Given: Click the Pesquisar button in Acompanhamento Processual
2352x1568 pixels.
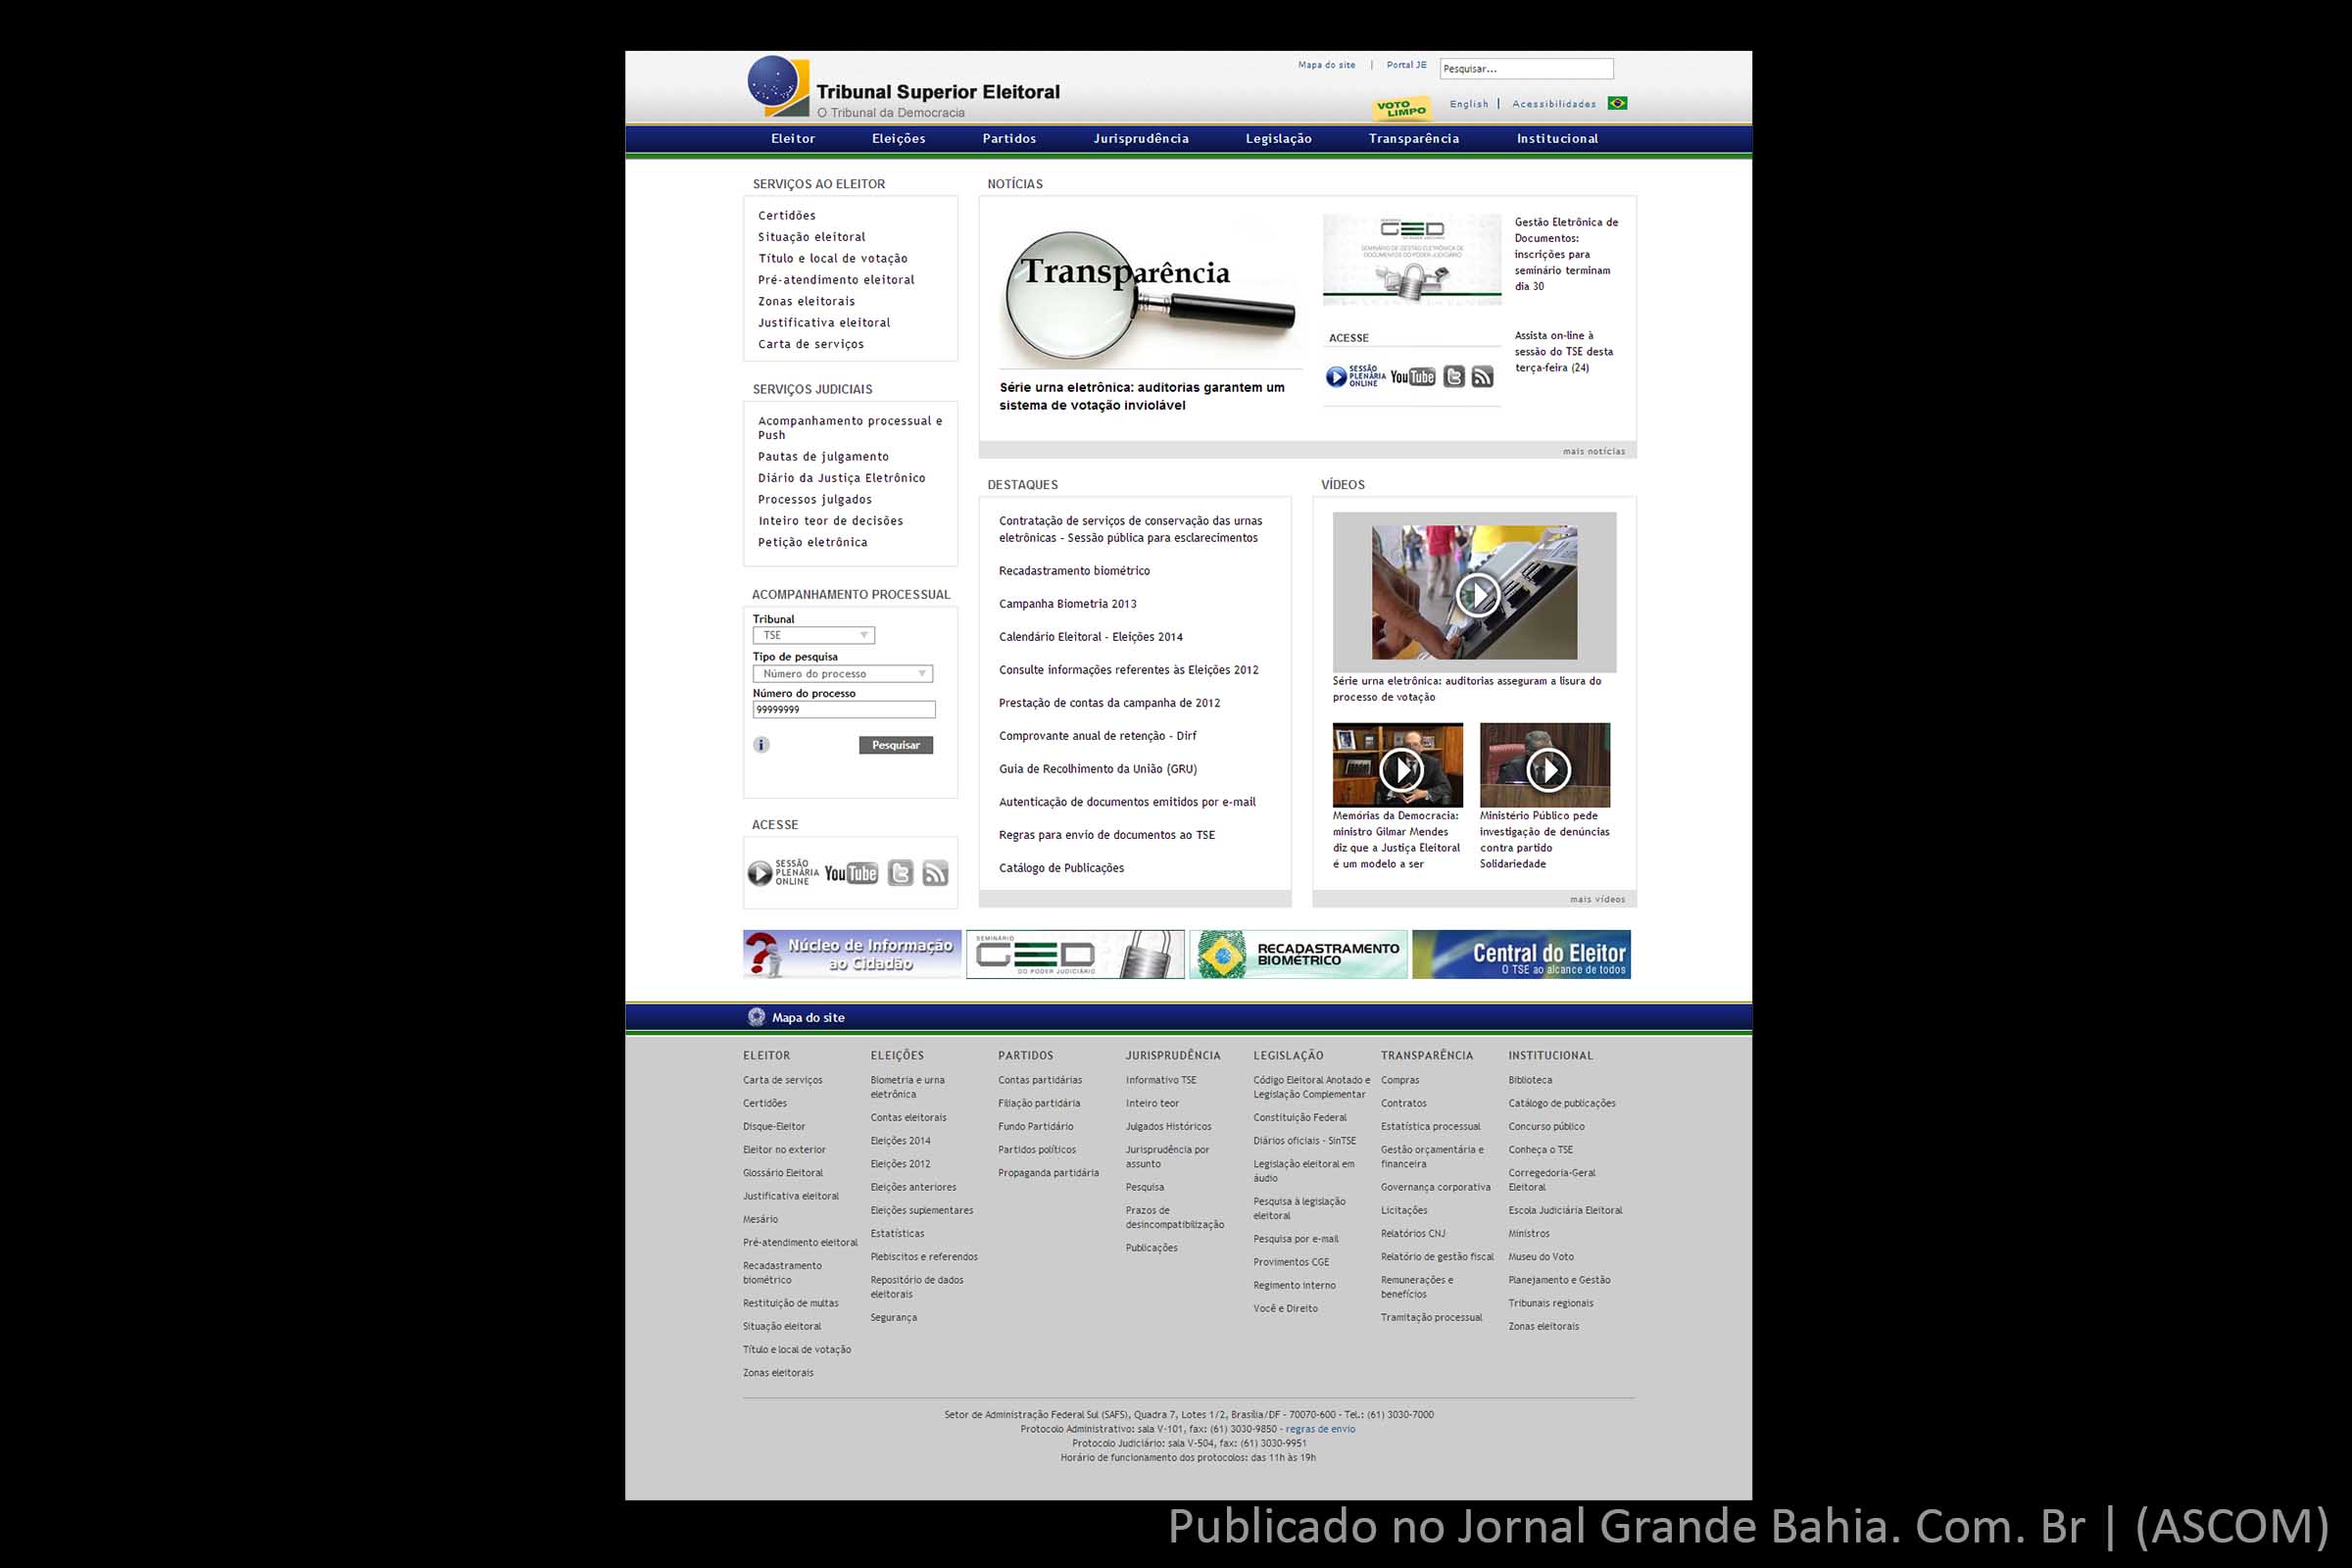Looking at the screenshot, I should [x=896, y=745].
